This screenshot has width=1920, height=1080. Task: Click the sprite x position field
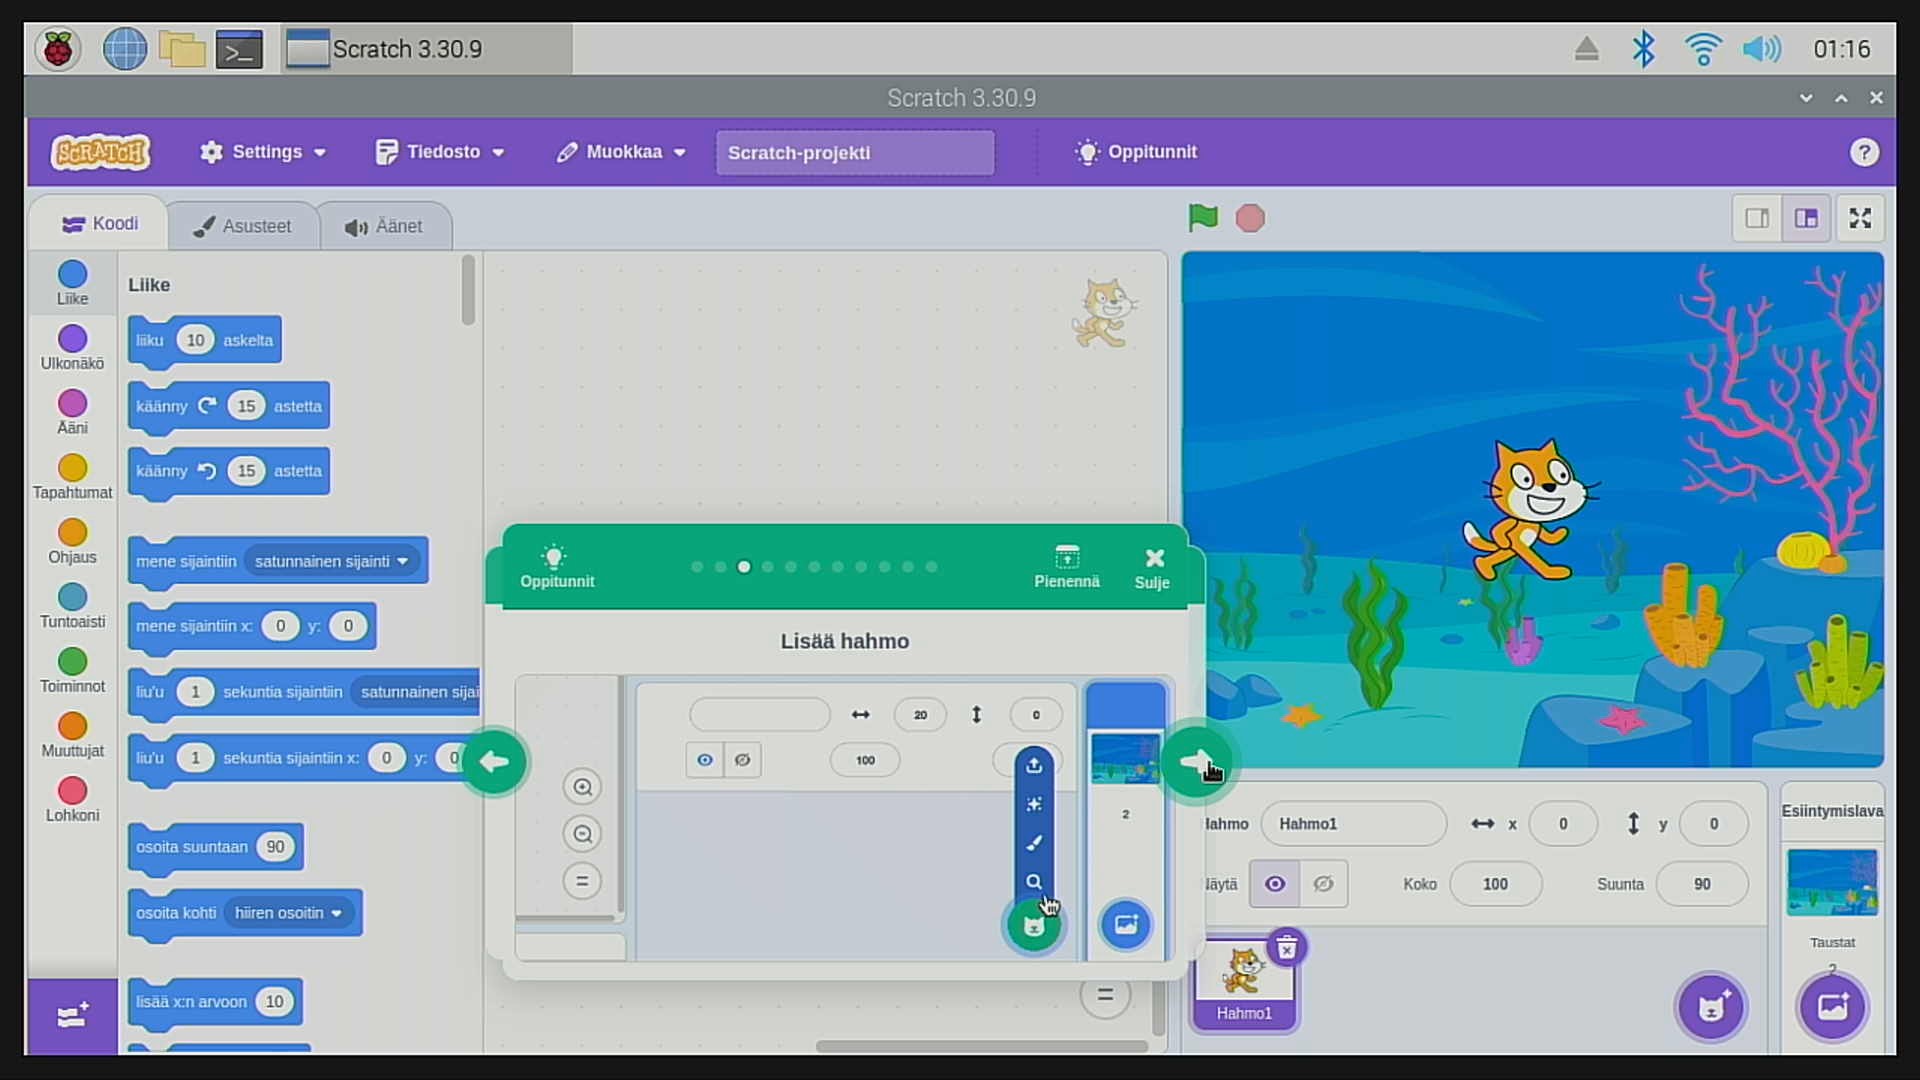pyautogui.click(x=1562, y=824)
